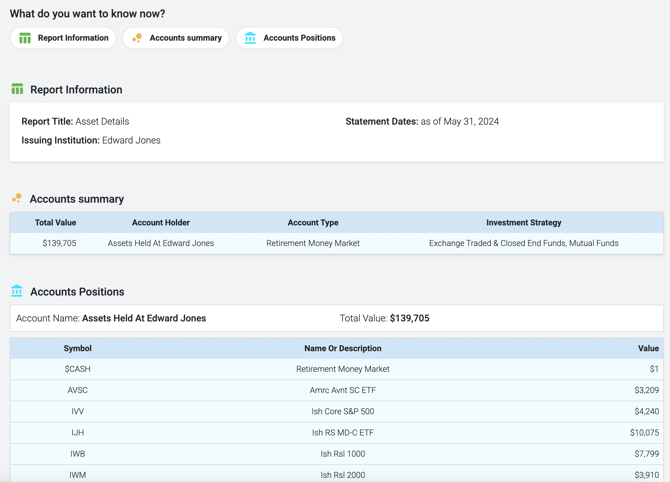This screenshot has height=482, width=670.
Task: Click the $3,209 value cell
Action: click(x=646, y=390)
